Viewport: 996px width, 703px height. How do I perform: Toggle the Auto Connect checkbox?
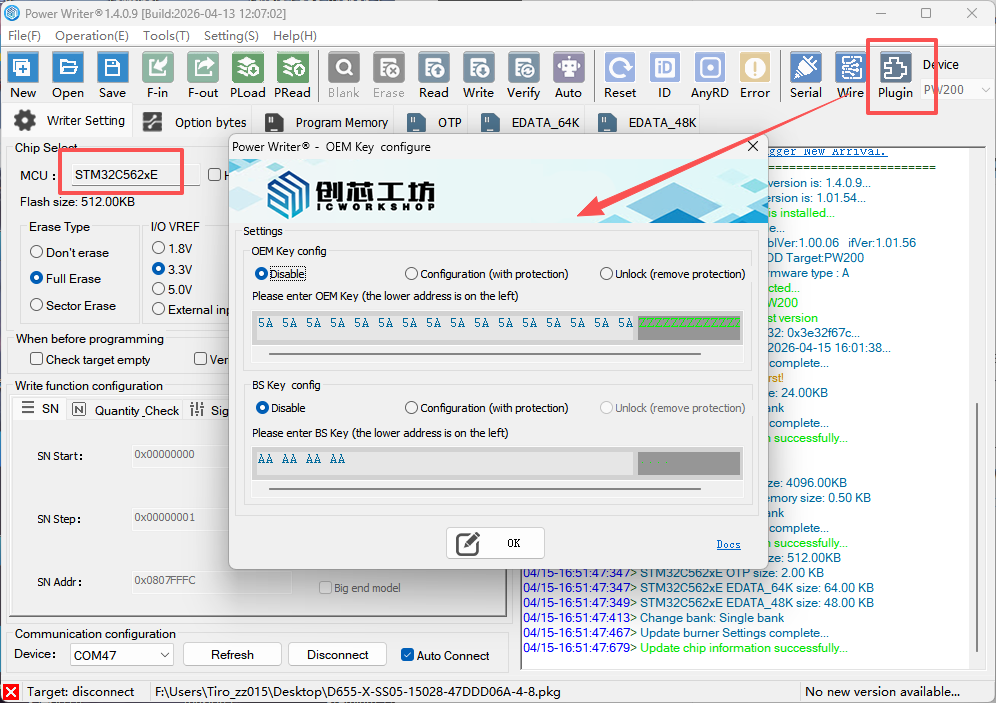point(407,655)
